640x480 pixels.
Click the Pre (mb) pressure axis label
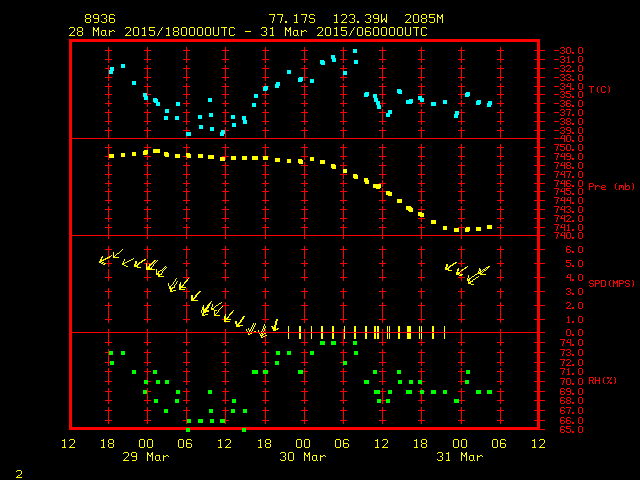point(611,187)
